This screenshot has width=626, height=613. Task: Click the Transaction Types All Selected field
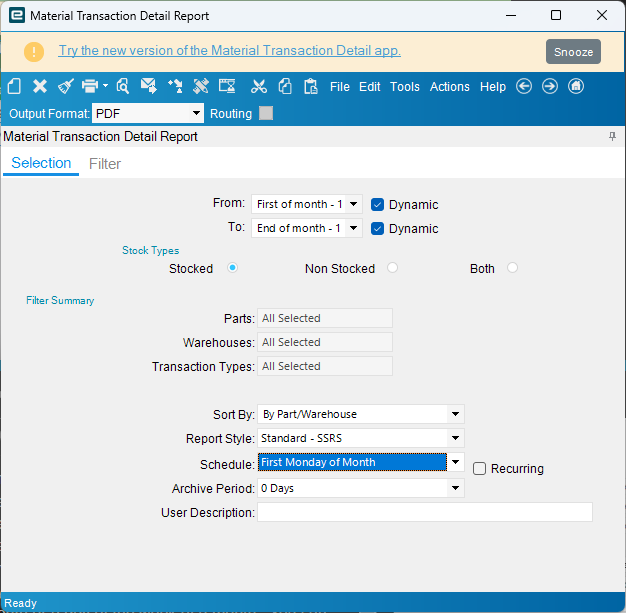pyautogui.click(x=325, y=366)
